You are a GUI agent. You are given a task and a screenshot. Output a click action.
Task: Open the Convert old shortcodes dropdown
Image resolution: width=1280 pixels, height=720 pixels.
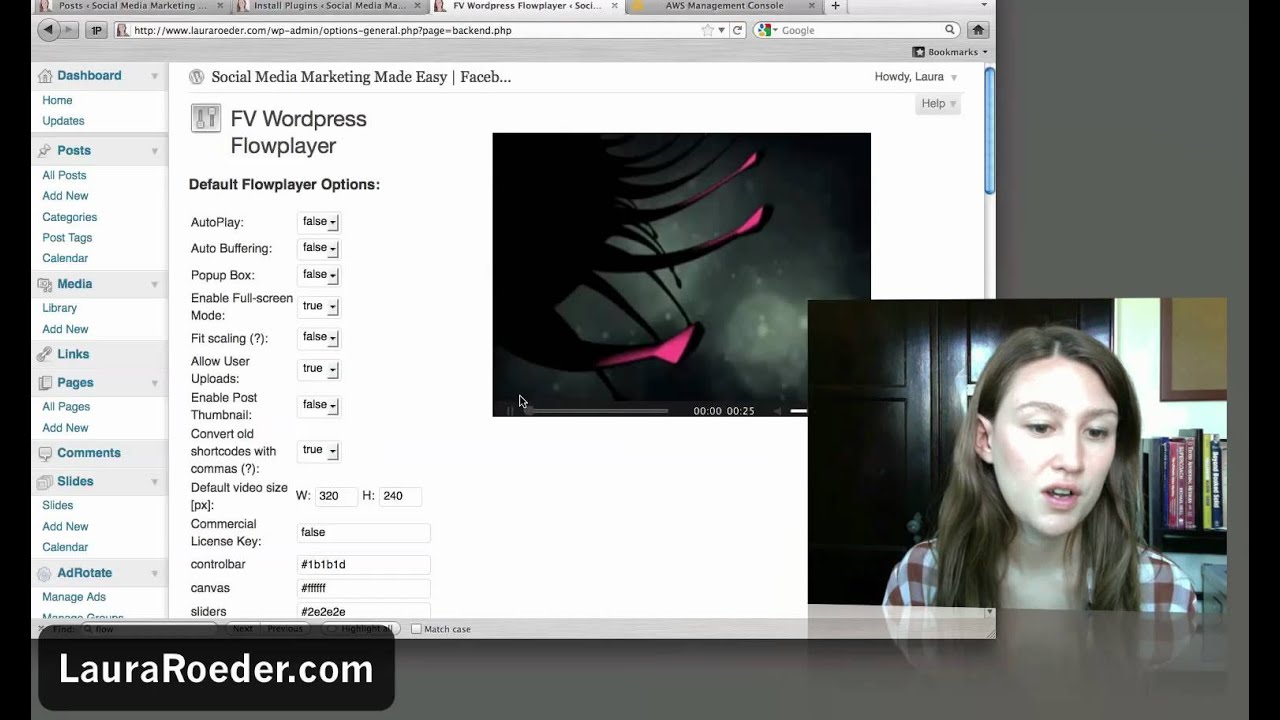pyautogui.click(x=319, y=450)
